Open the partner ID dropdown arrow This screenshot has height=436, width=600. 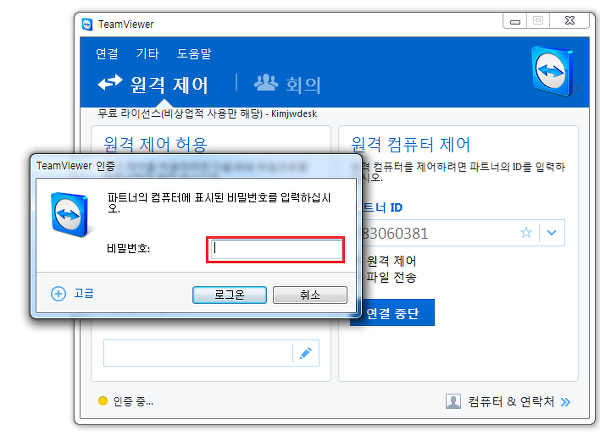(551, 232)
